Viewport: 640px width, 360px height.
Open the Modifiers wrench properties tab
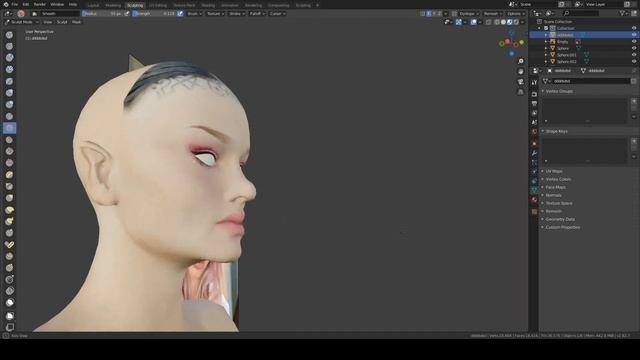pyautogui.click(x=534, y=153)
